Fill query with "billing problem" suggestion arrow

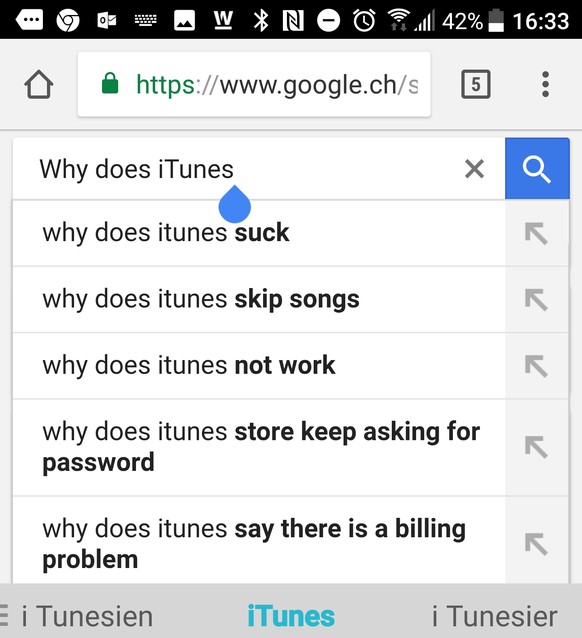[x=536, y=544]
